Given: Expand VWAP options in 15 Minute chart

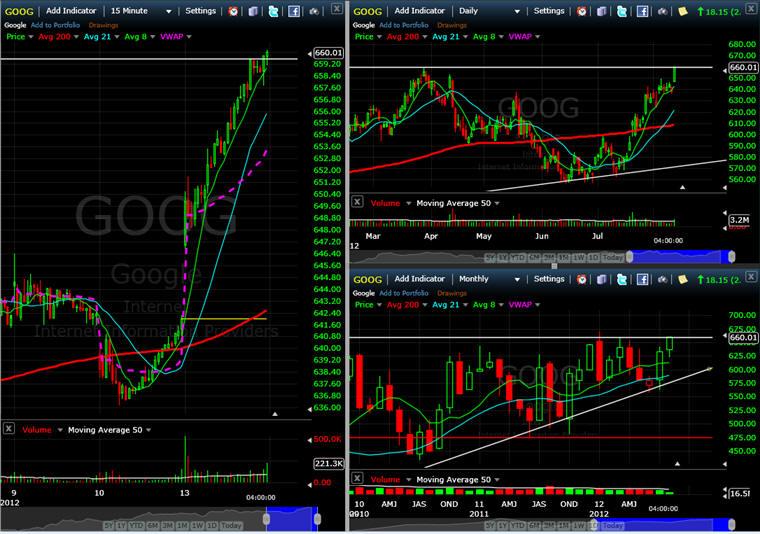Looking at the screenshot, I should 189,37.
